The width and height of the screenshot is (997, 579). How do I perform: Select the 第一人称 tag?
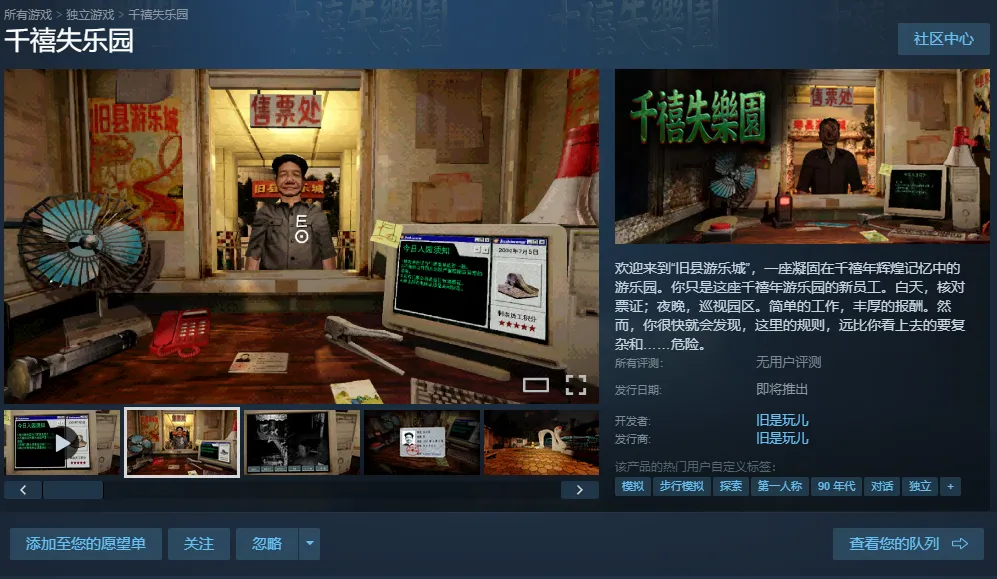780,486
